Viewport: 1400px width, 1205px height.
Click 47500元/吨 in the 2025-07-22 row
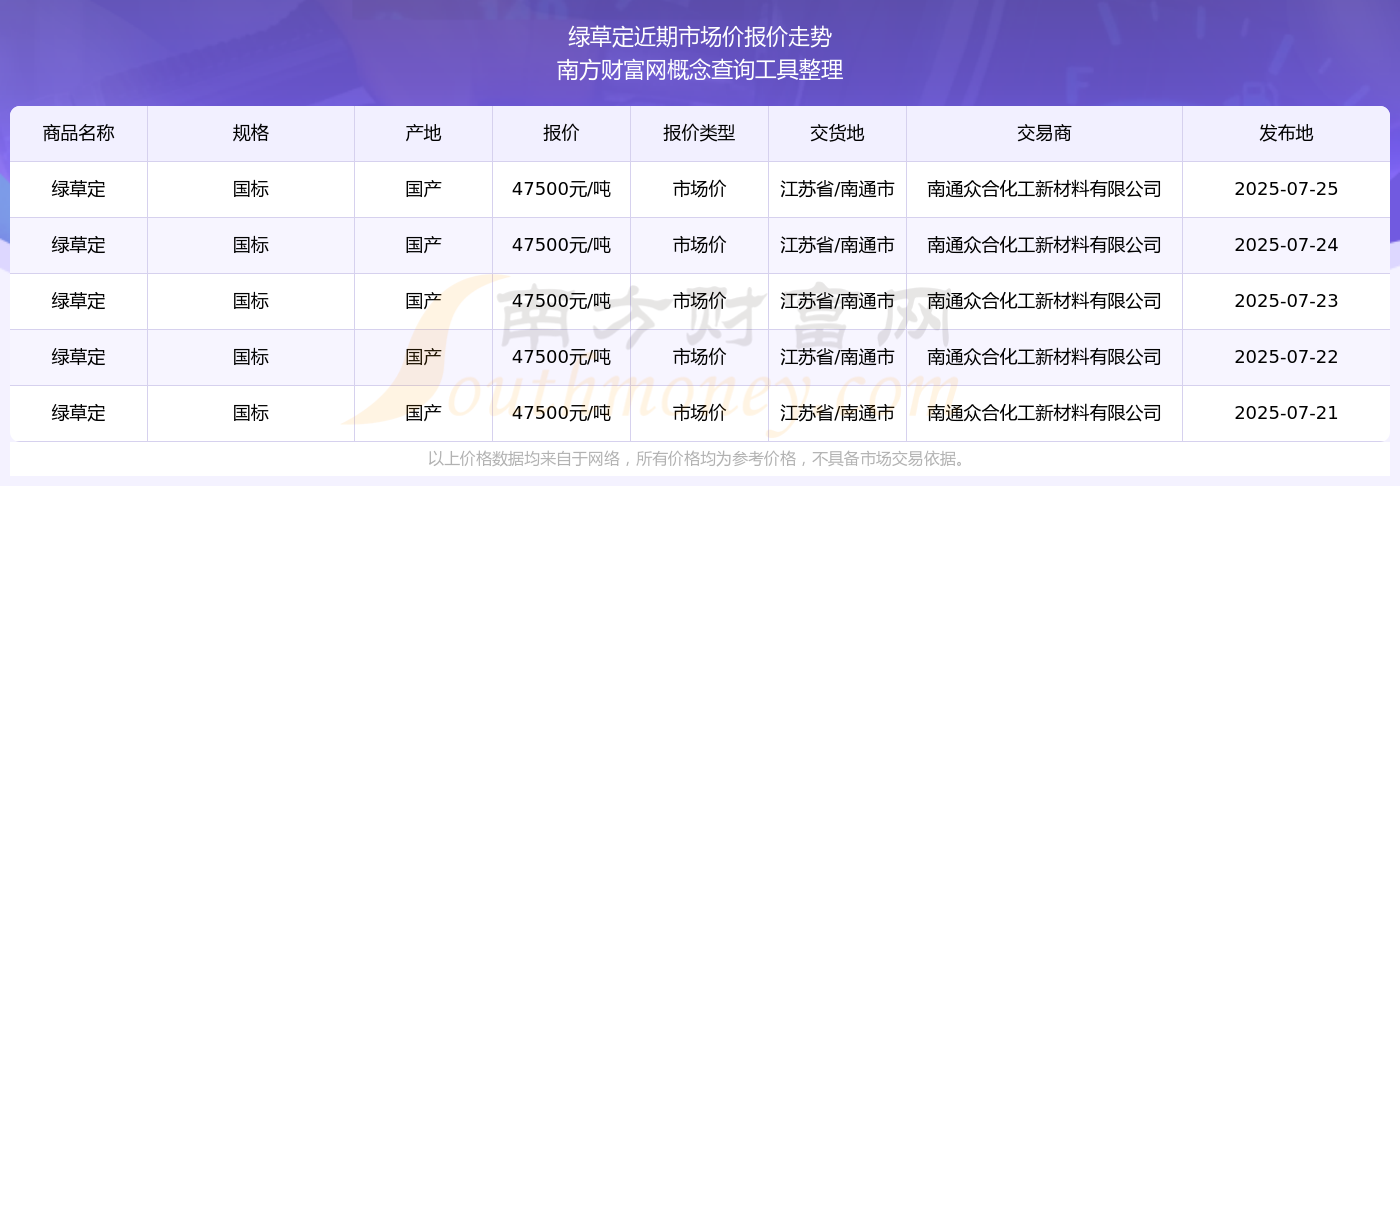561,357
